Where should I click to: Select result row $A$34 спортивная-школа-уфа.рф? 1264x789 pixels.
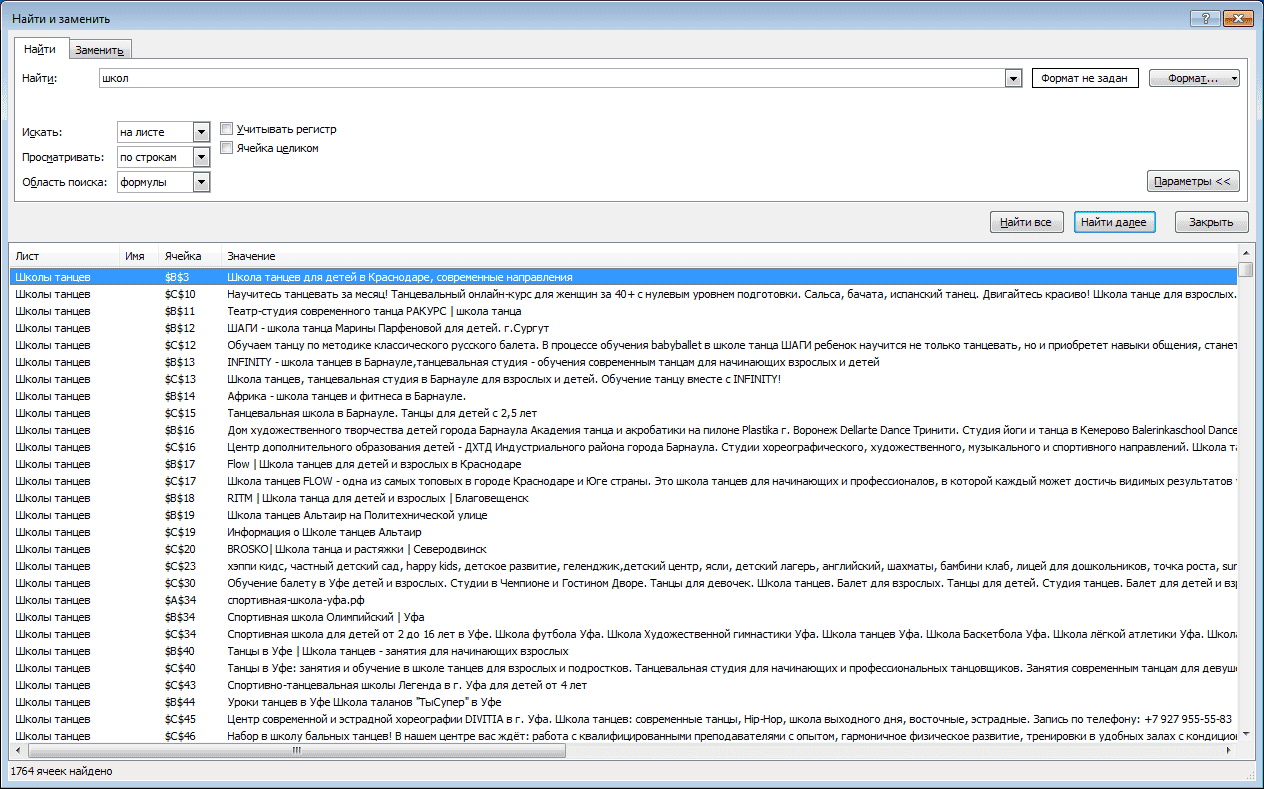point(623,600)
